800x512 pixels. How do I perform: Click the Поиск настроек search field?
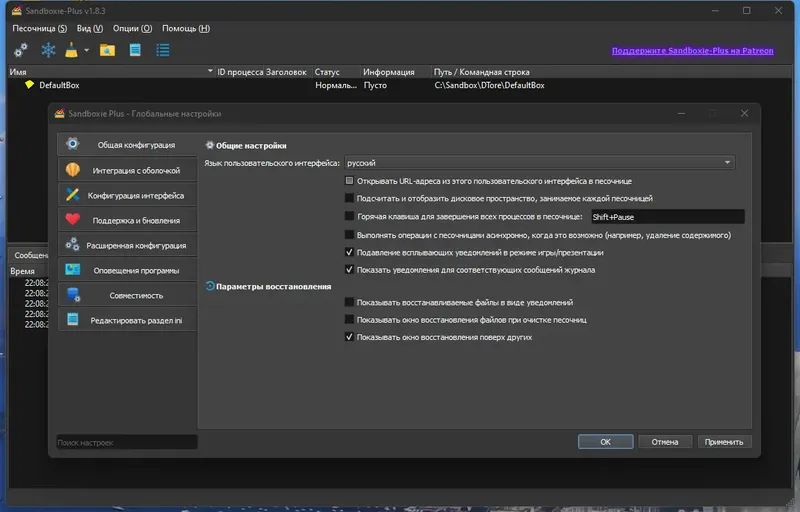tap(127, 442)
